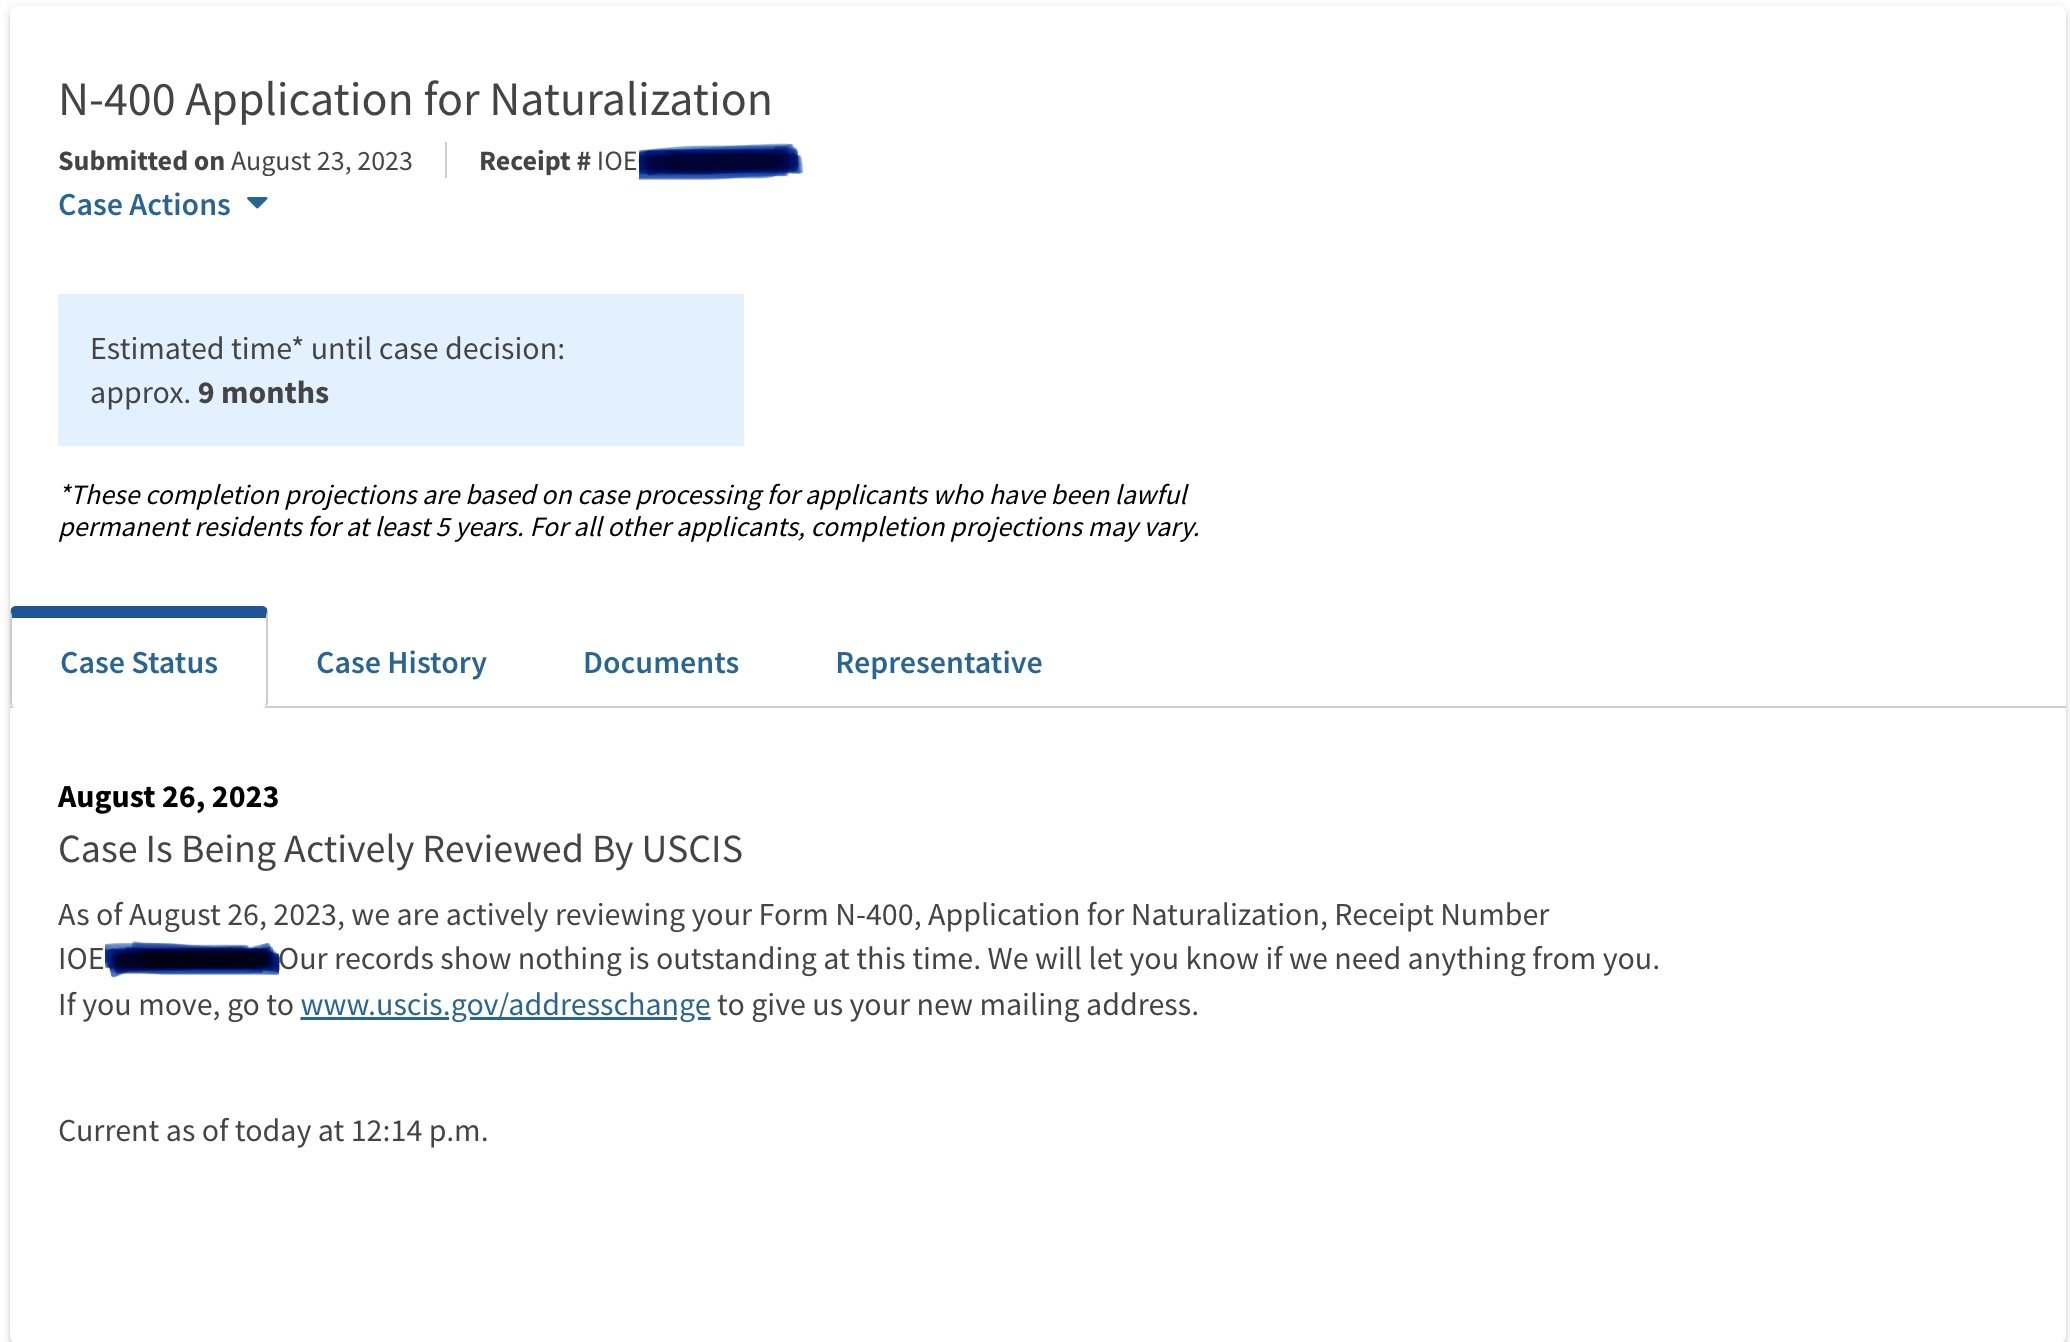Open the Documents tab

[x=660, y=662]
